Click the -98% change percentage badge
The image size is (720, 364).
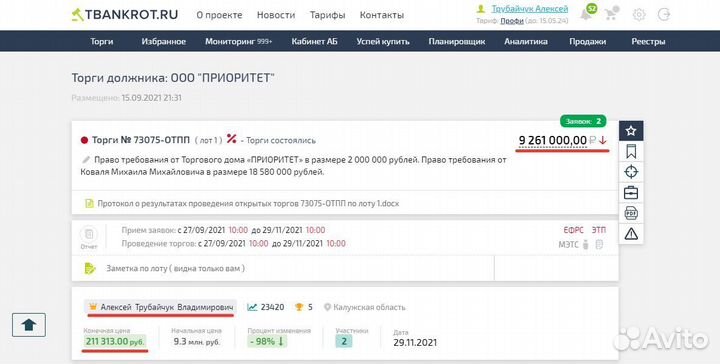pyautogui.click(x=267, y=342)
